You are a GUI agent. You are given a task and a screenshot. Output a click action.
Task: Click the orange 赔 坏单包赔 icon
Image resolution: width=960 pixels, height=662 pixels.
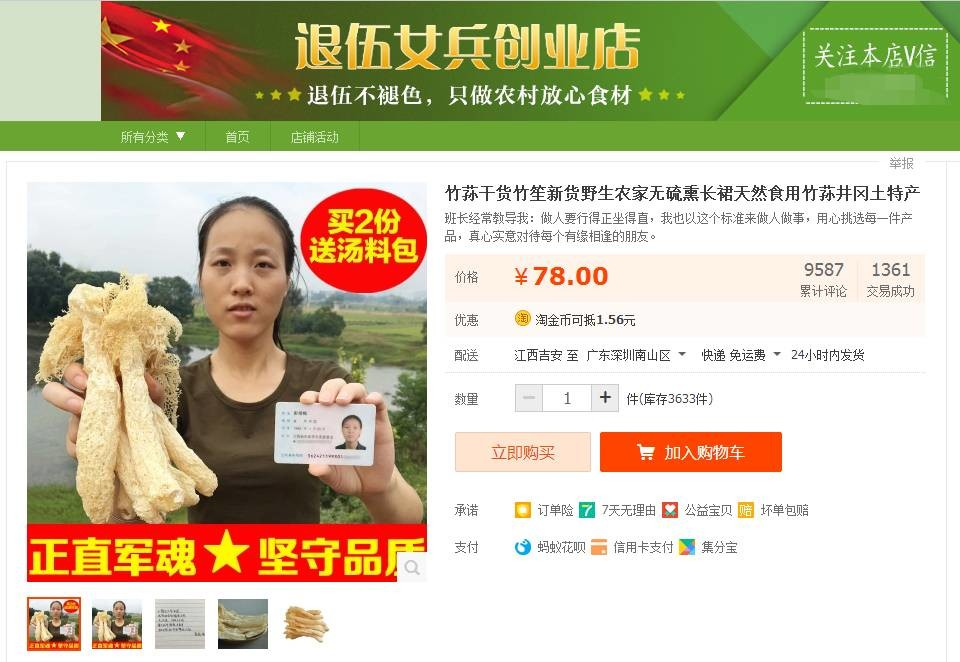click(746, 510)
